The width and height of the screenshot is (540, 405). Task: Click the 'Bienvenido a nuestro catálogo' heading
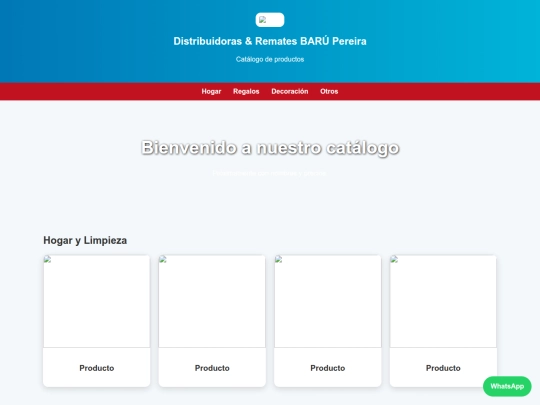pyautogui.click(x=270, y=147)
